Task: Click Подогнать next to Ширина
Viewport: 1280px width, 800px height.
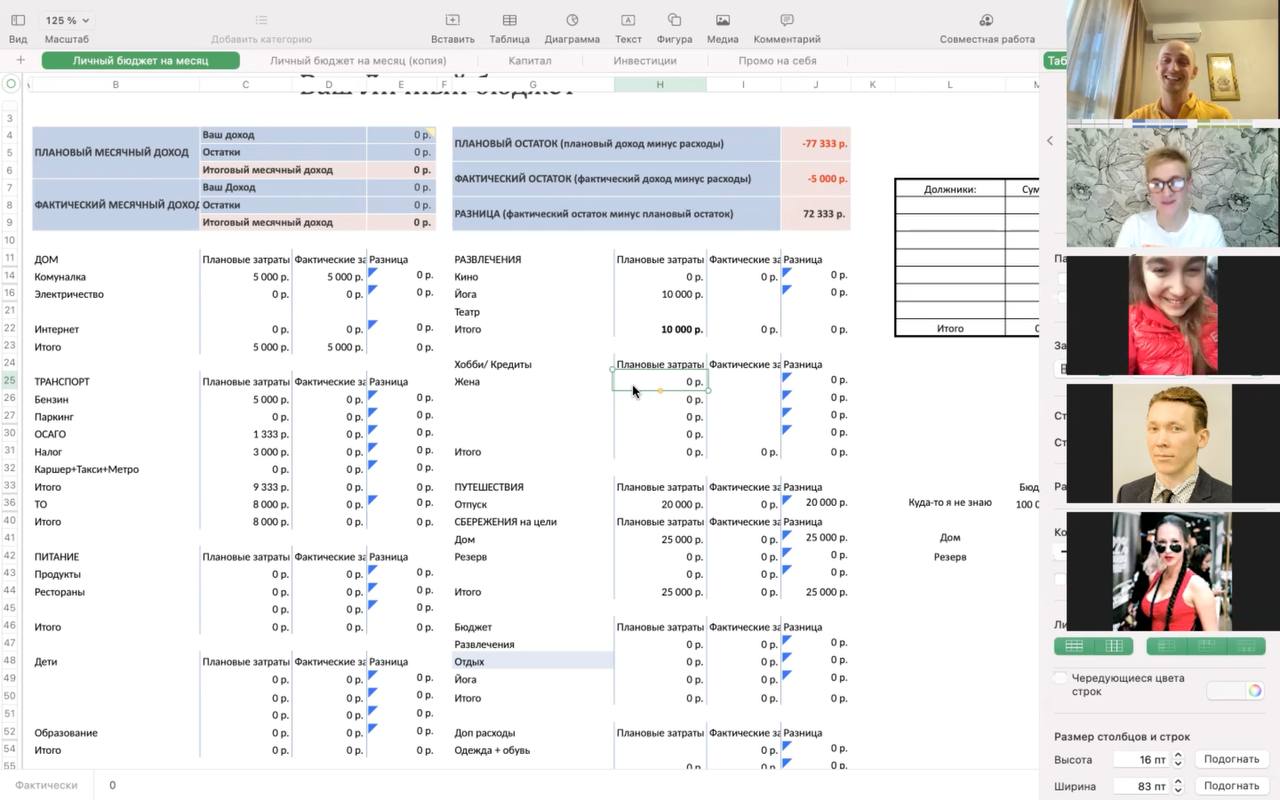Action: pyautogui.click(x=1231, y=786)
